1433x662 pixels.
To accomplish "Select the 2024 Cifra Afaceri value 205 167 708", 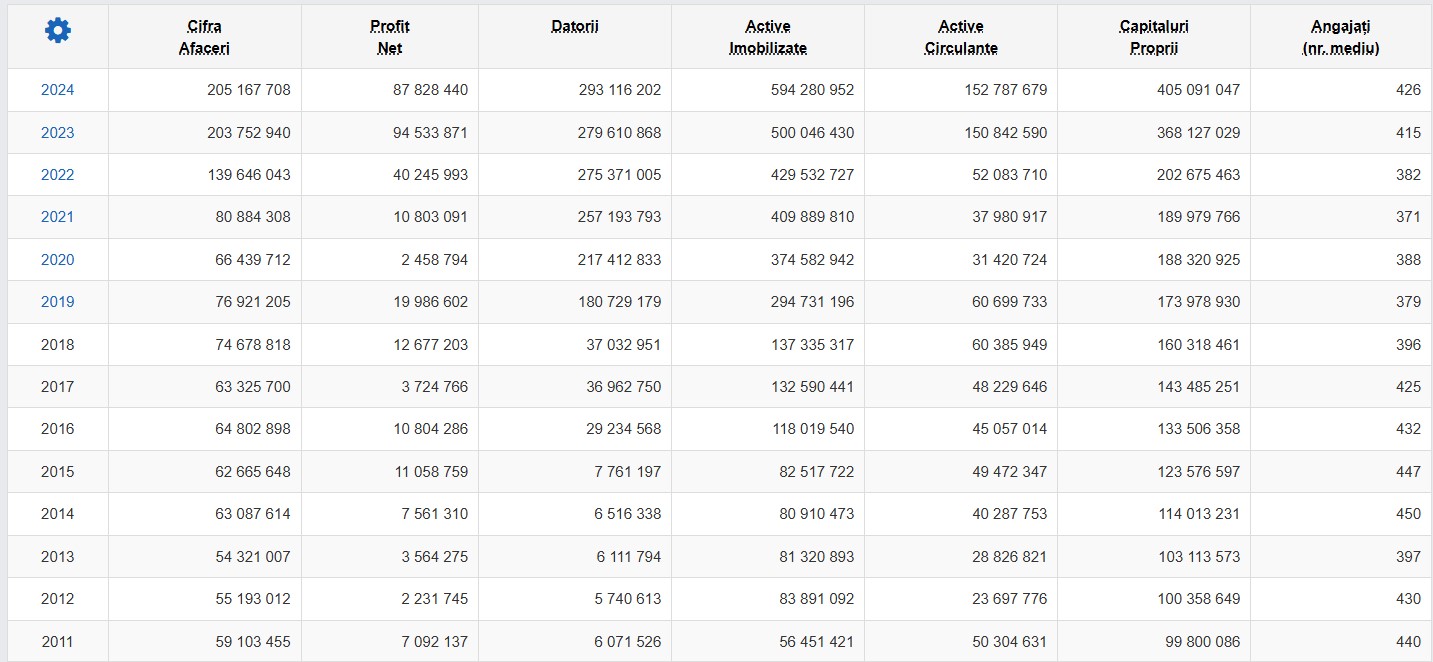I will point(249,90).
